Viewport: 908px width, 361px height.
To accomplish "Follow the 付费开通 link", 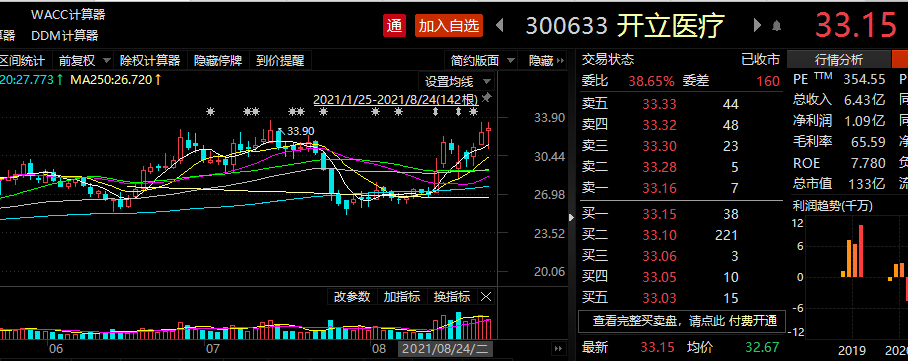I will [752, 320].
